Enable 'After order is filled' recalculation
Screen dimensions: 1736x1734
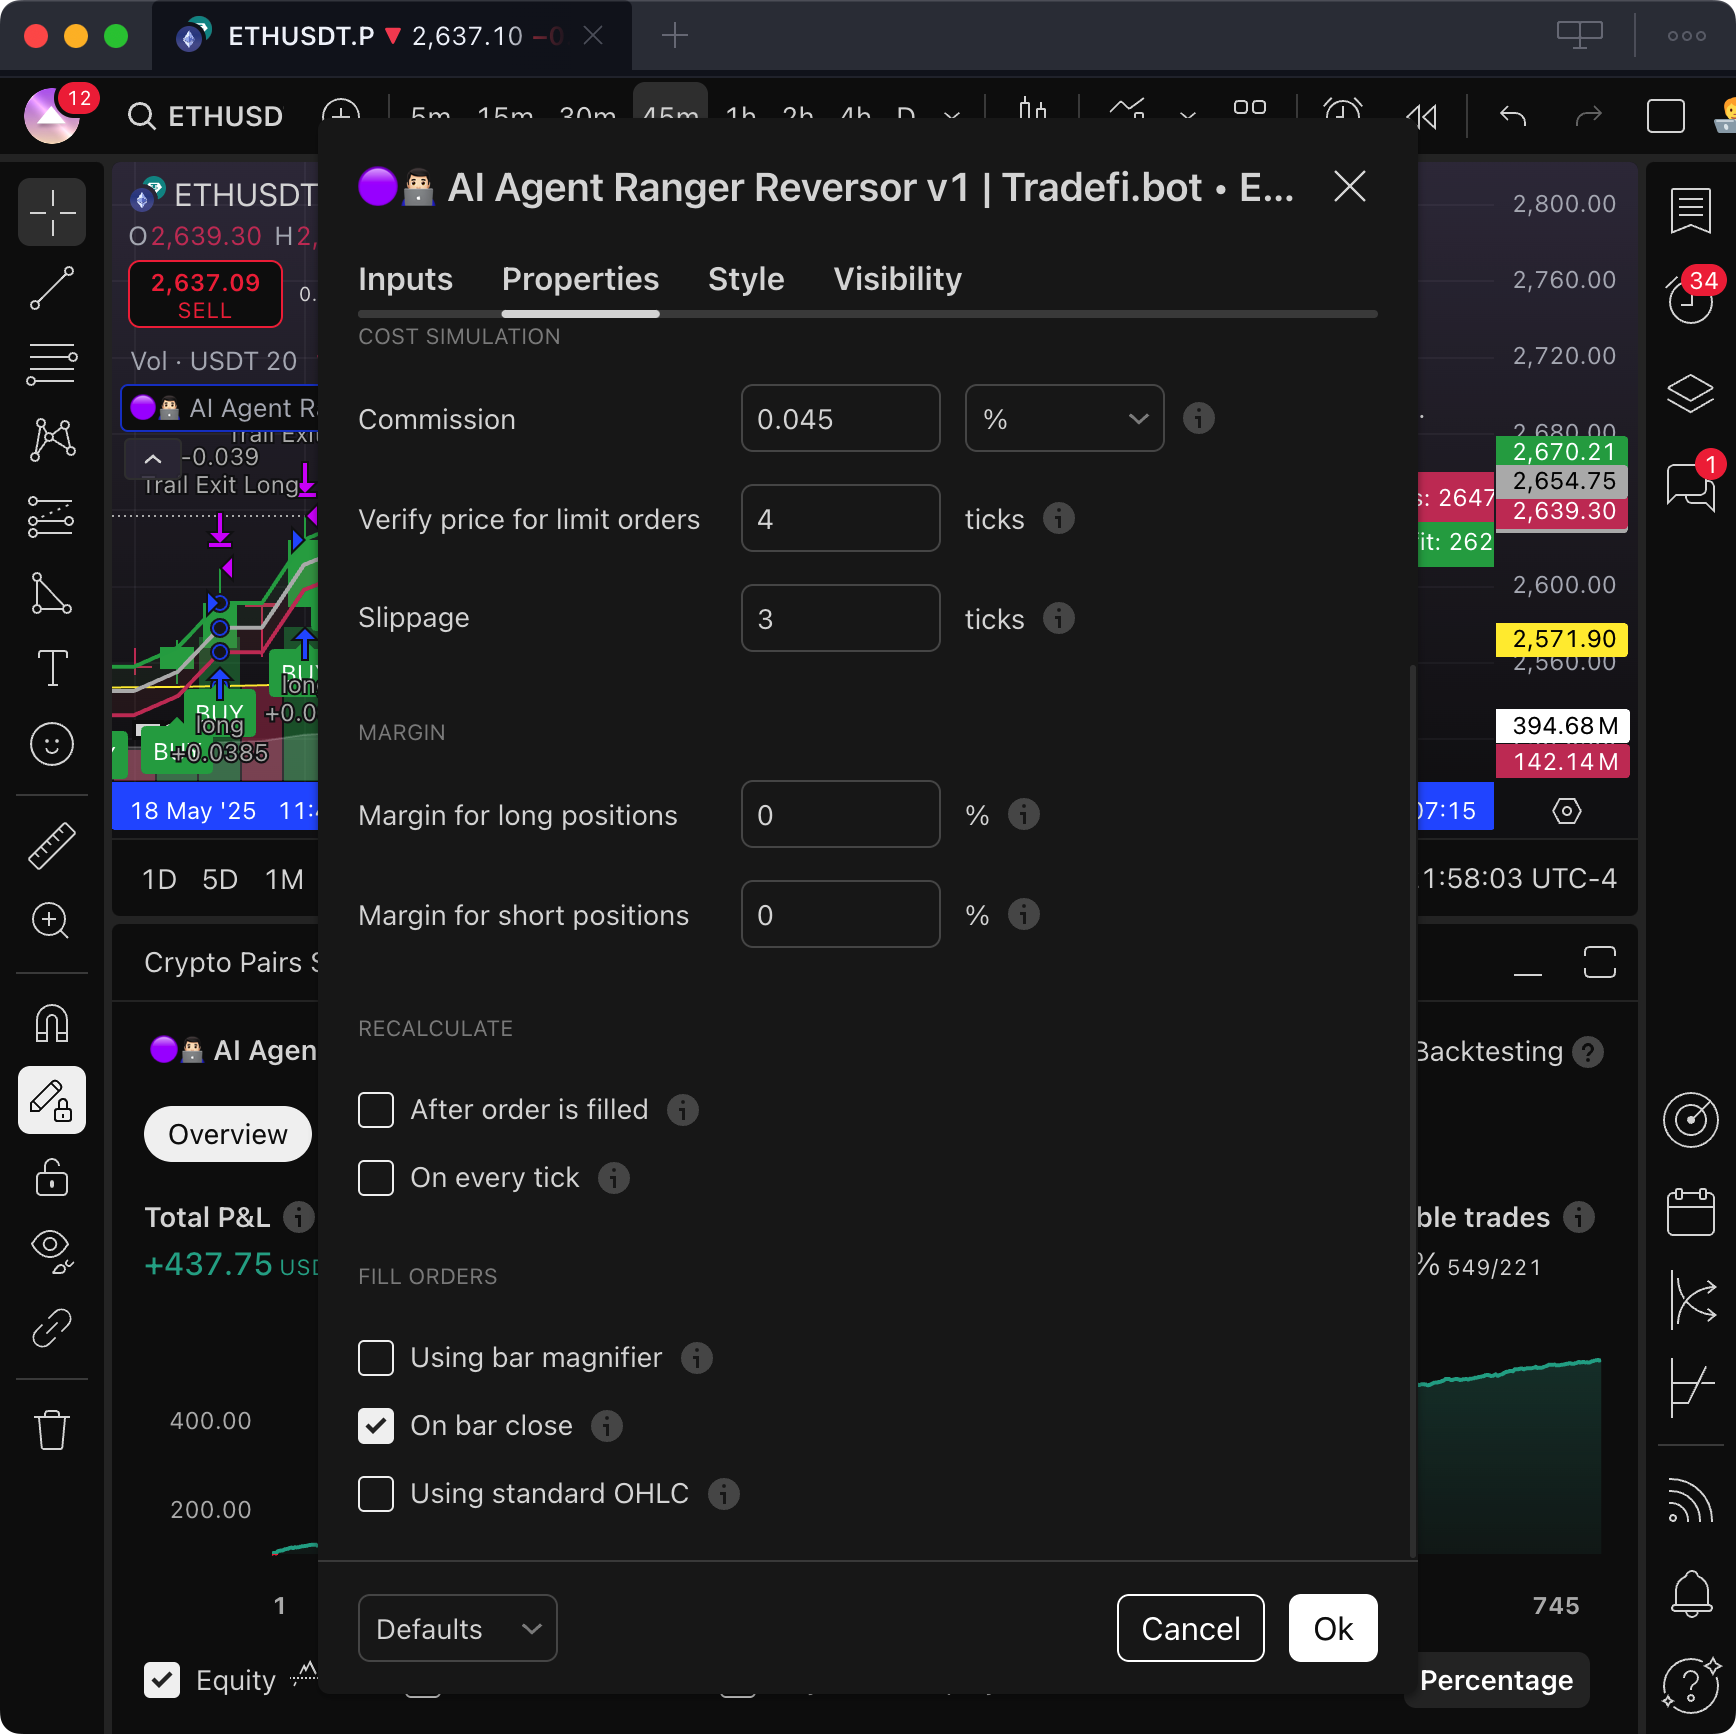pos(376,1110)
